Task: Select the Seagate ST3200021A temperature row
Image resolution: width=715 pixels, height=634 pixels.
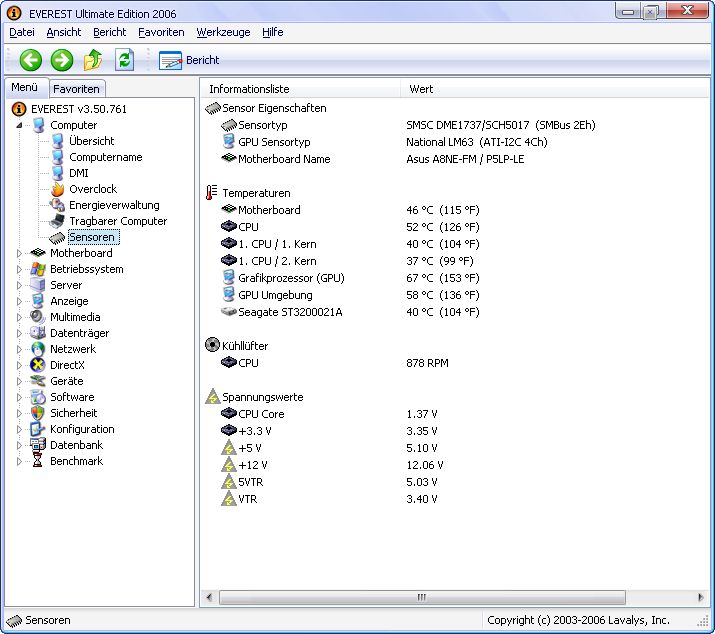Action: 350,312
